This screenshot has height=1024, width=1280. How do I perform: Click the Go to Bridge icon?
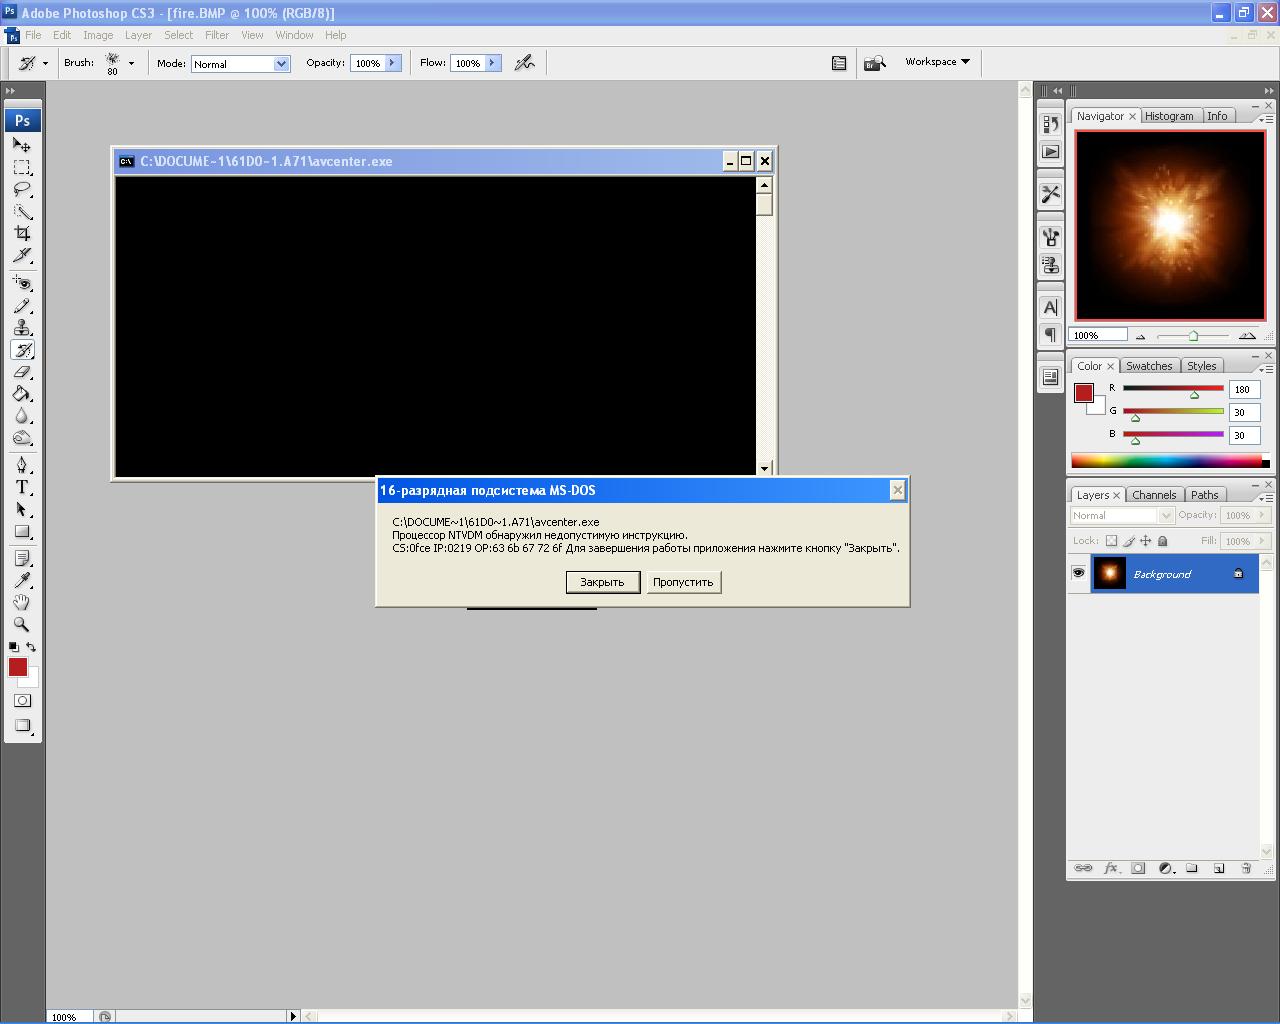click(x=875, y=63)
